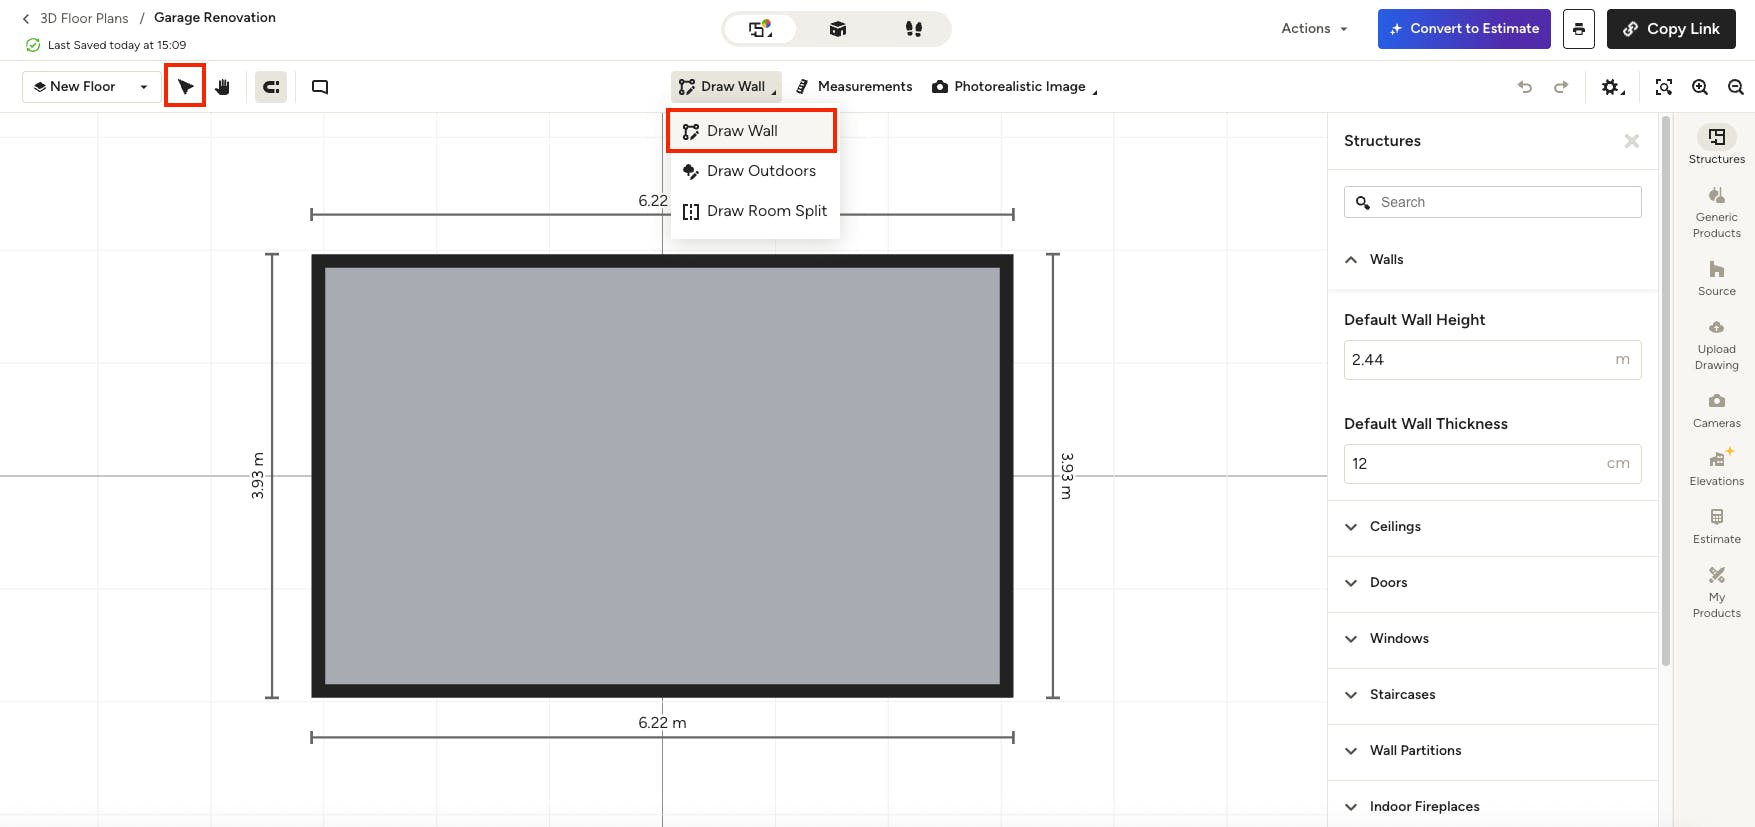This screenshot has height=827, width=1755.
Task: Click the Structures search field
Action: coord(1493,202)
